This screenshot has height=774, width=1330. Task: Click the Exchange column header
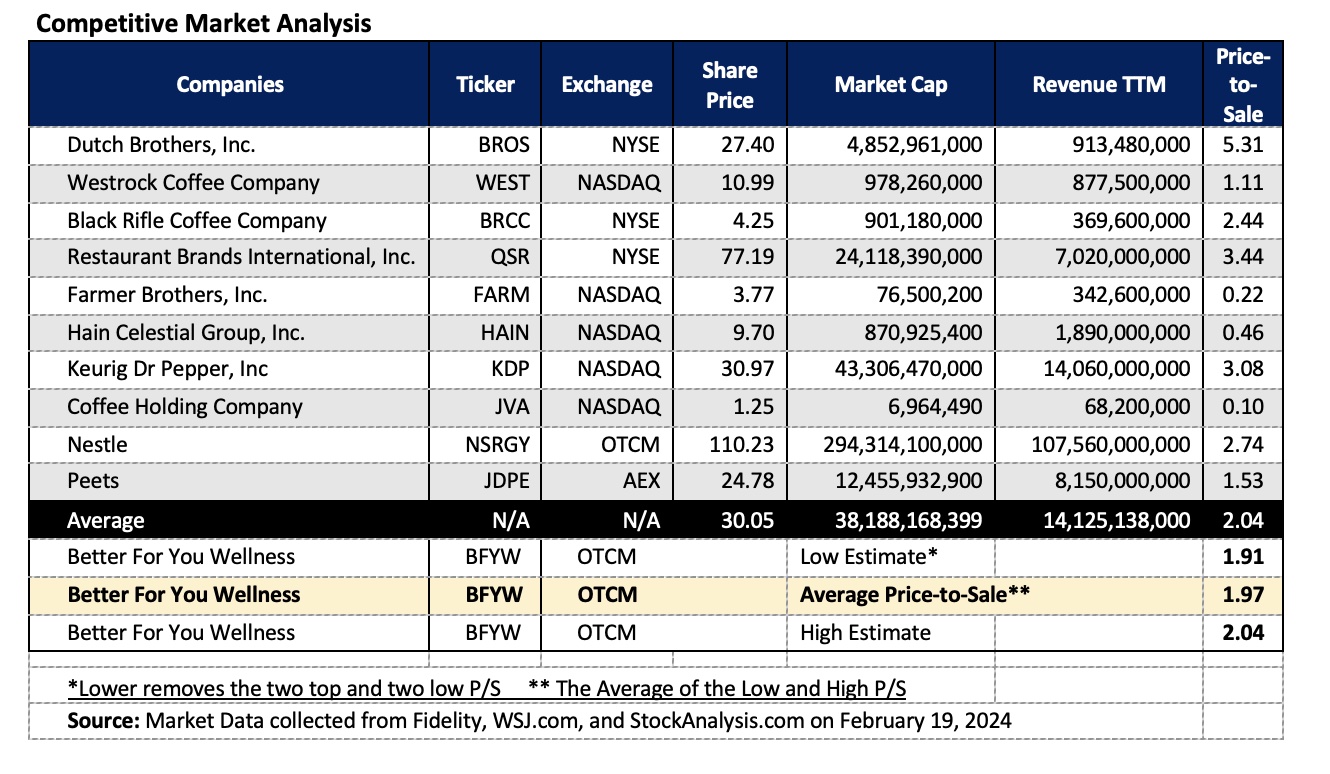tap(606, 84)
